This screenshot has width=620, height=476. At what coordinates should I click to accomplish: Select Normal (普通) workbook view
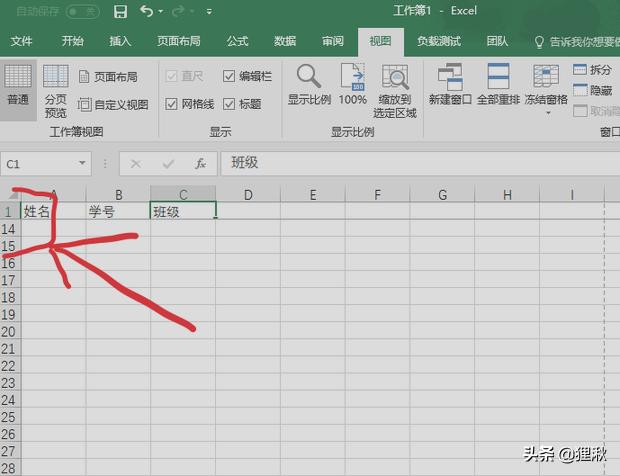tap(18, 86)
